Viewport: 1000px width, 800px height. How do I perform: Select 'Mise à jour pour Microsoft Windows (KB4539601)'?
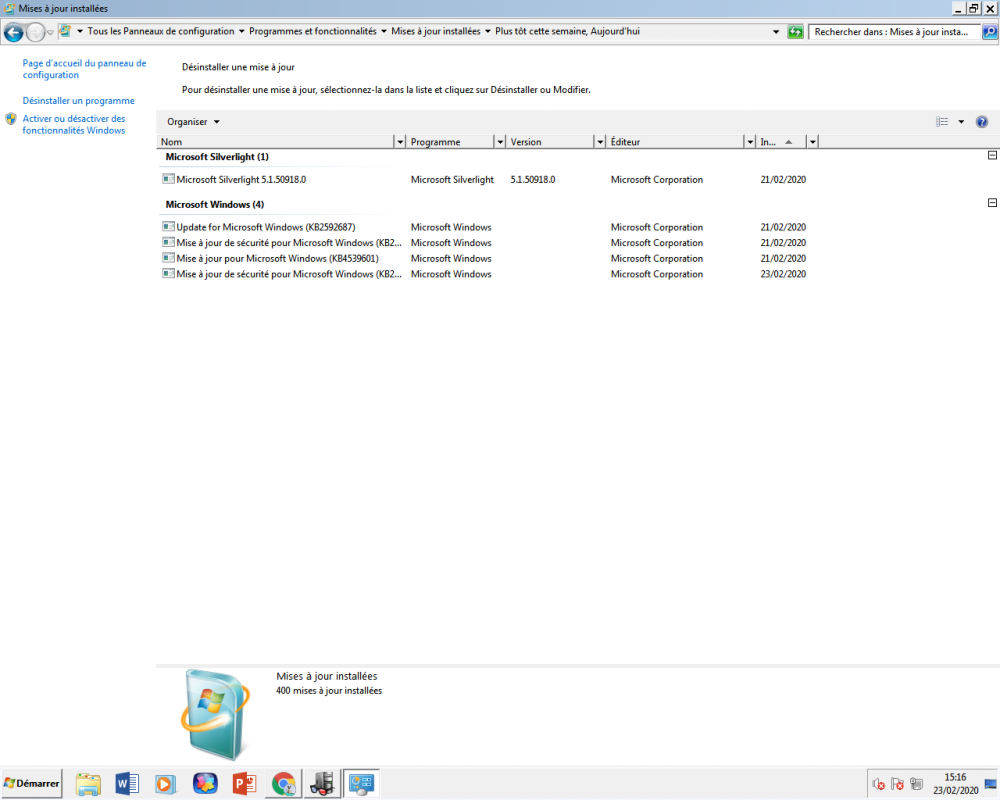(277, 258)
